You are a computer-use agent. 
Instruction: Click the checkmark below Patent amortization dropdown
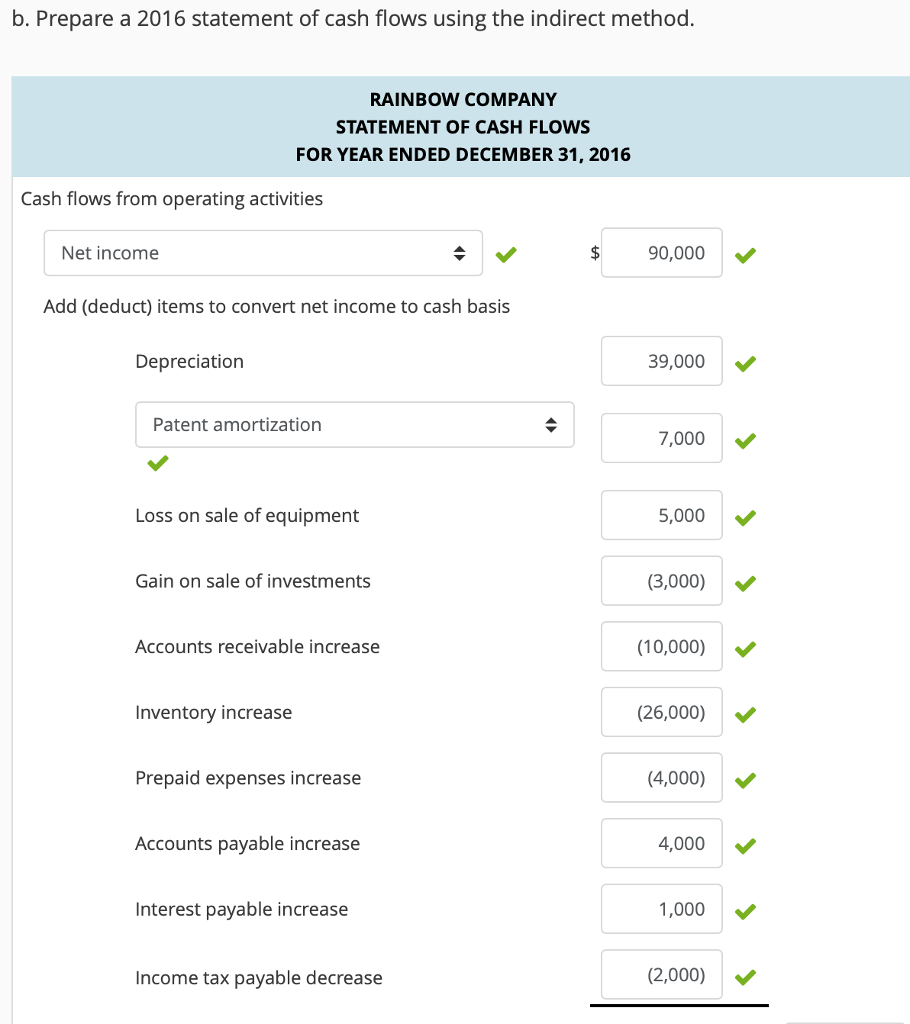(x=158, y=463)
